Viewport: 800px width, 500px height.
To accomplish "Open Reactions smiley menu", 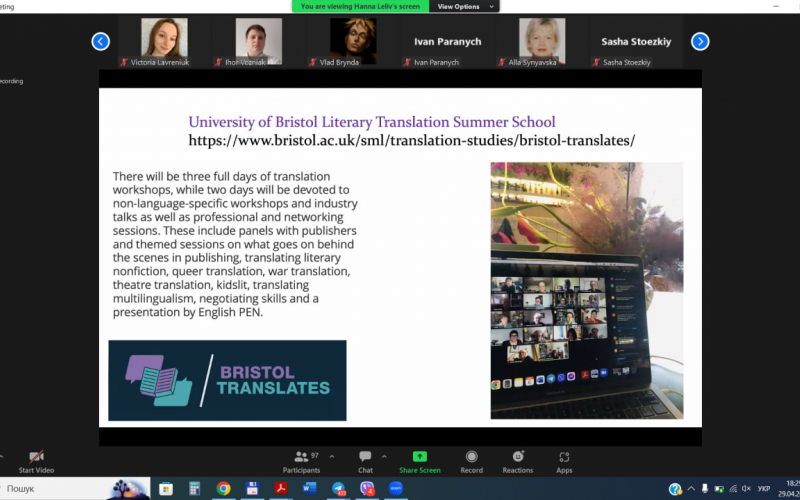I will point(518,462).
